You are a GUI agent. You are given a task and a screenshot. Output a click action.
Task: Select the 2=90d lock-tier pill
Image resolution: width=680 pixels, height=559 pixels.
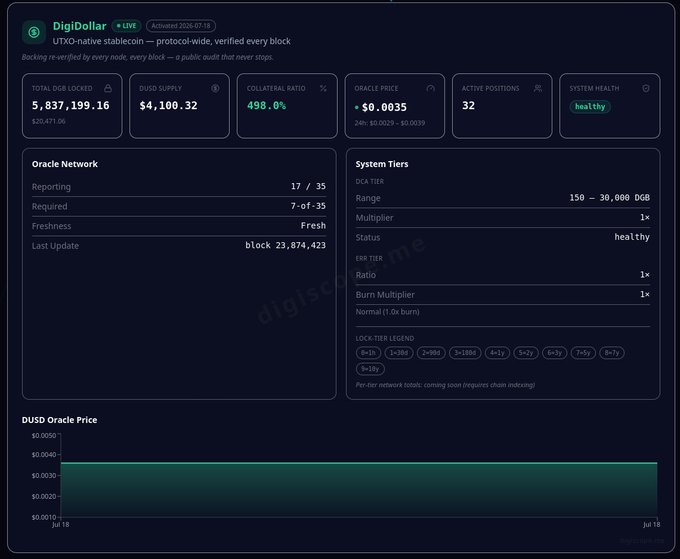tap(431, 353)
